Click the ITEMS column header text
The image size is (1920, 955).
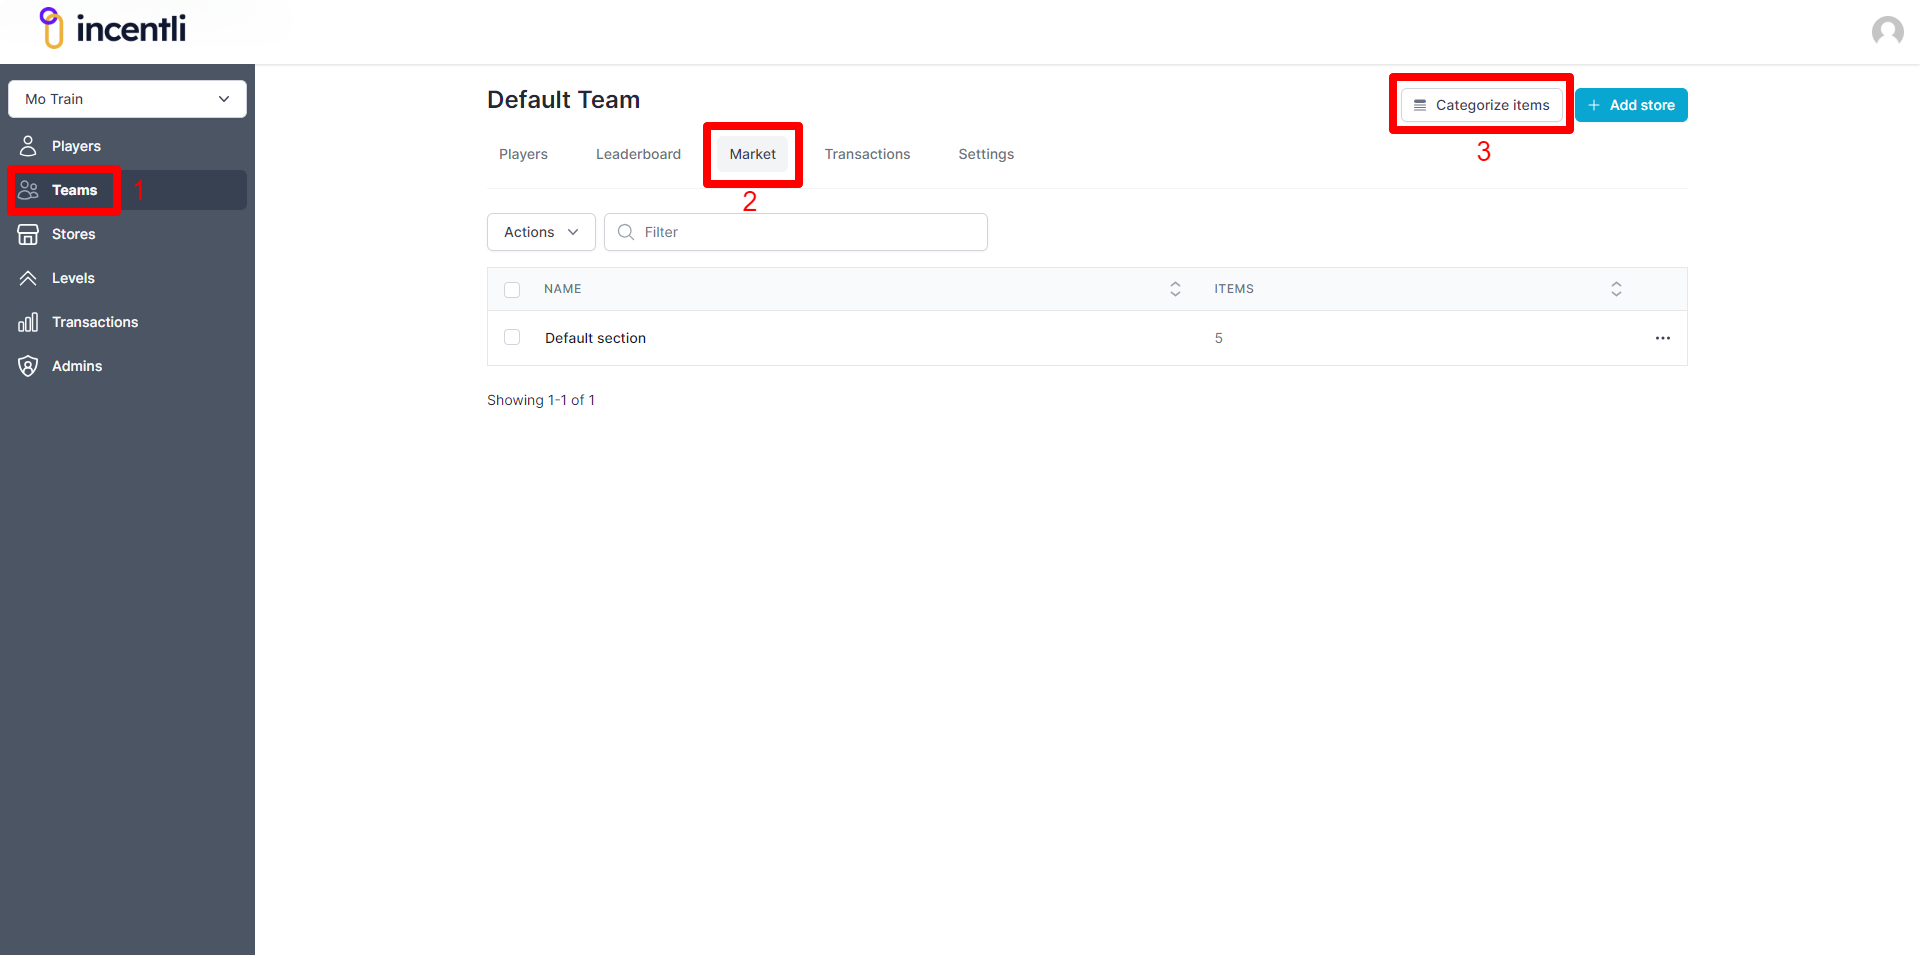click(1234, 289)
